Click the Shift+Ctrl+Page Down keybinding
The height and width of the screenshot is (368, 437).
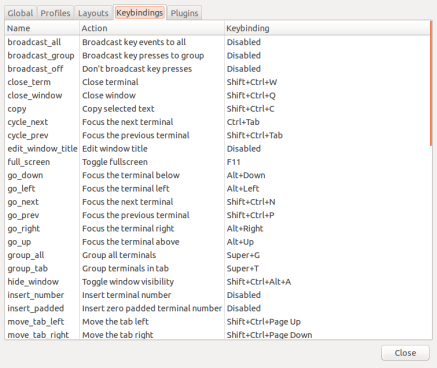pos(270,335)
